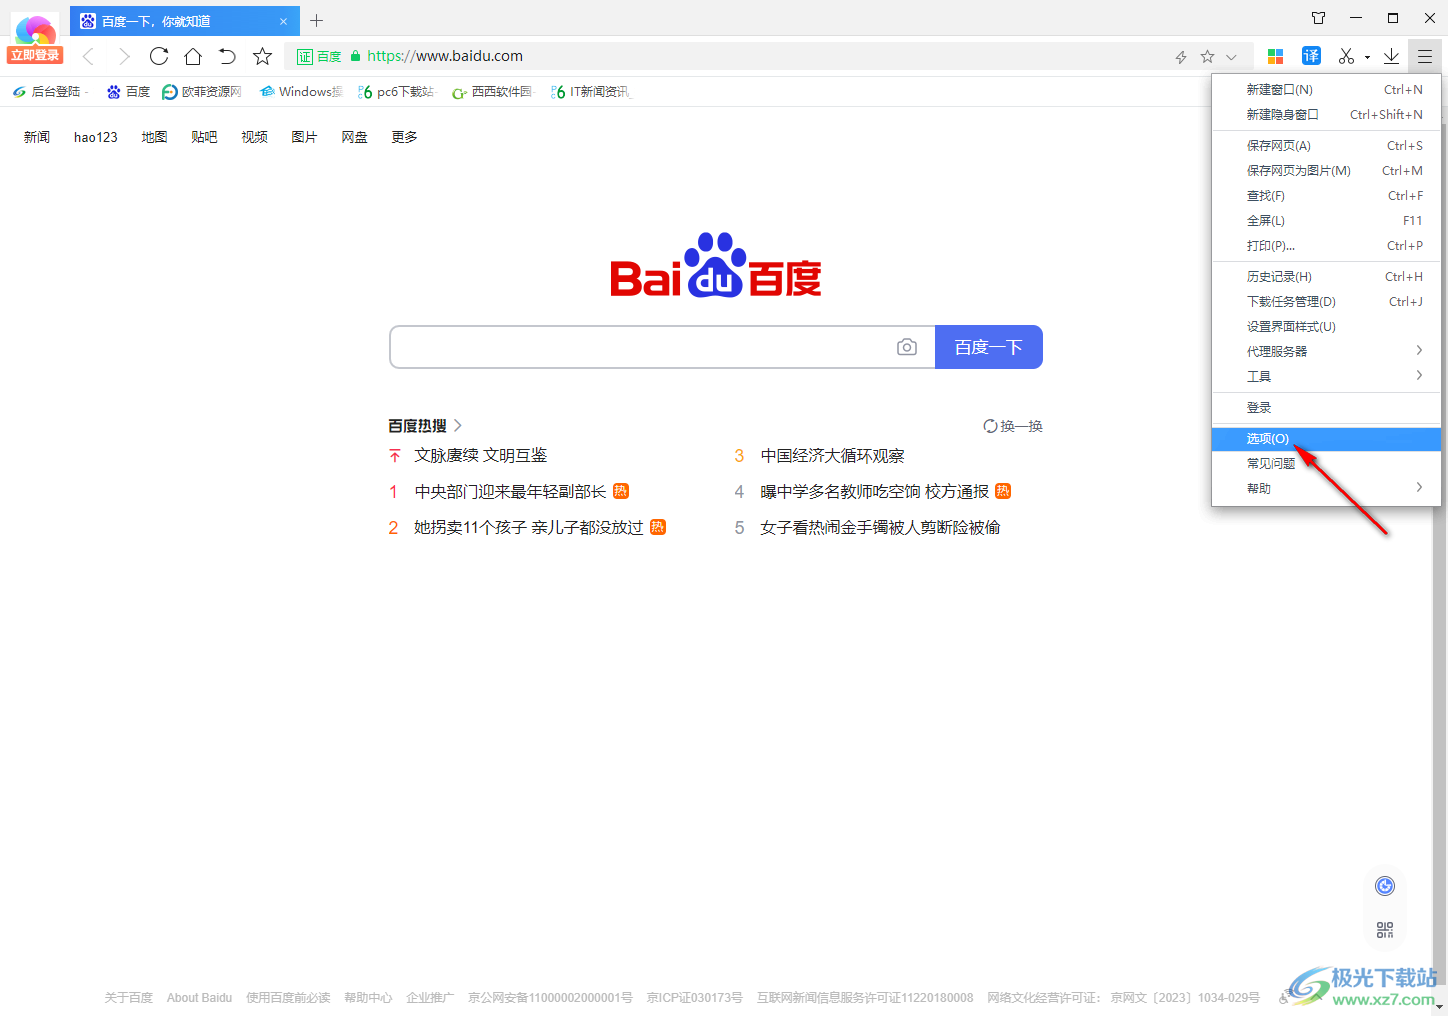Open the 新闻 navigation link
Viewport: 1448px width, 1016px height.
click(x=37, y=137)
